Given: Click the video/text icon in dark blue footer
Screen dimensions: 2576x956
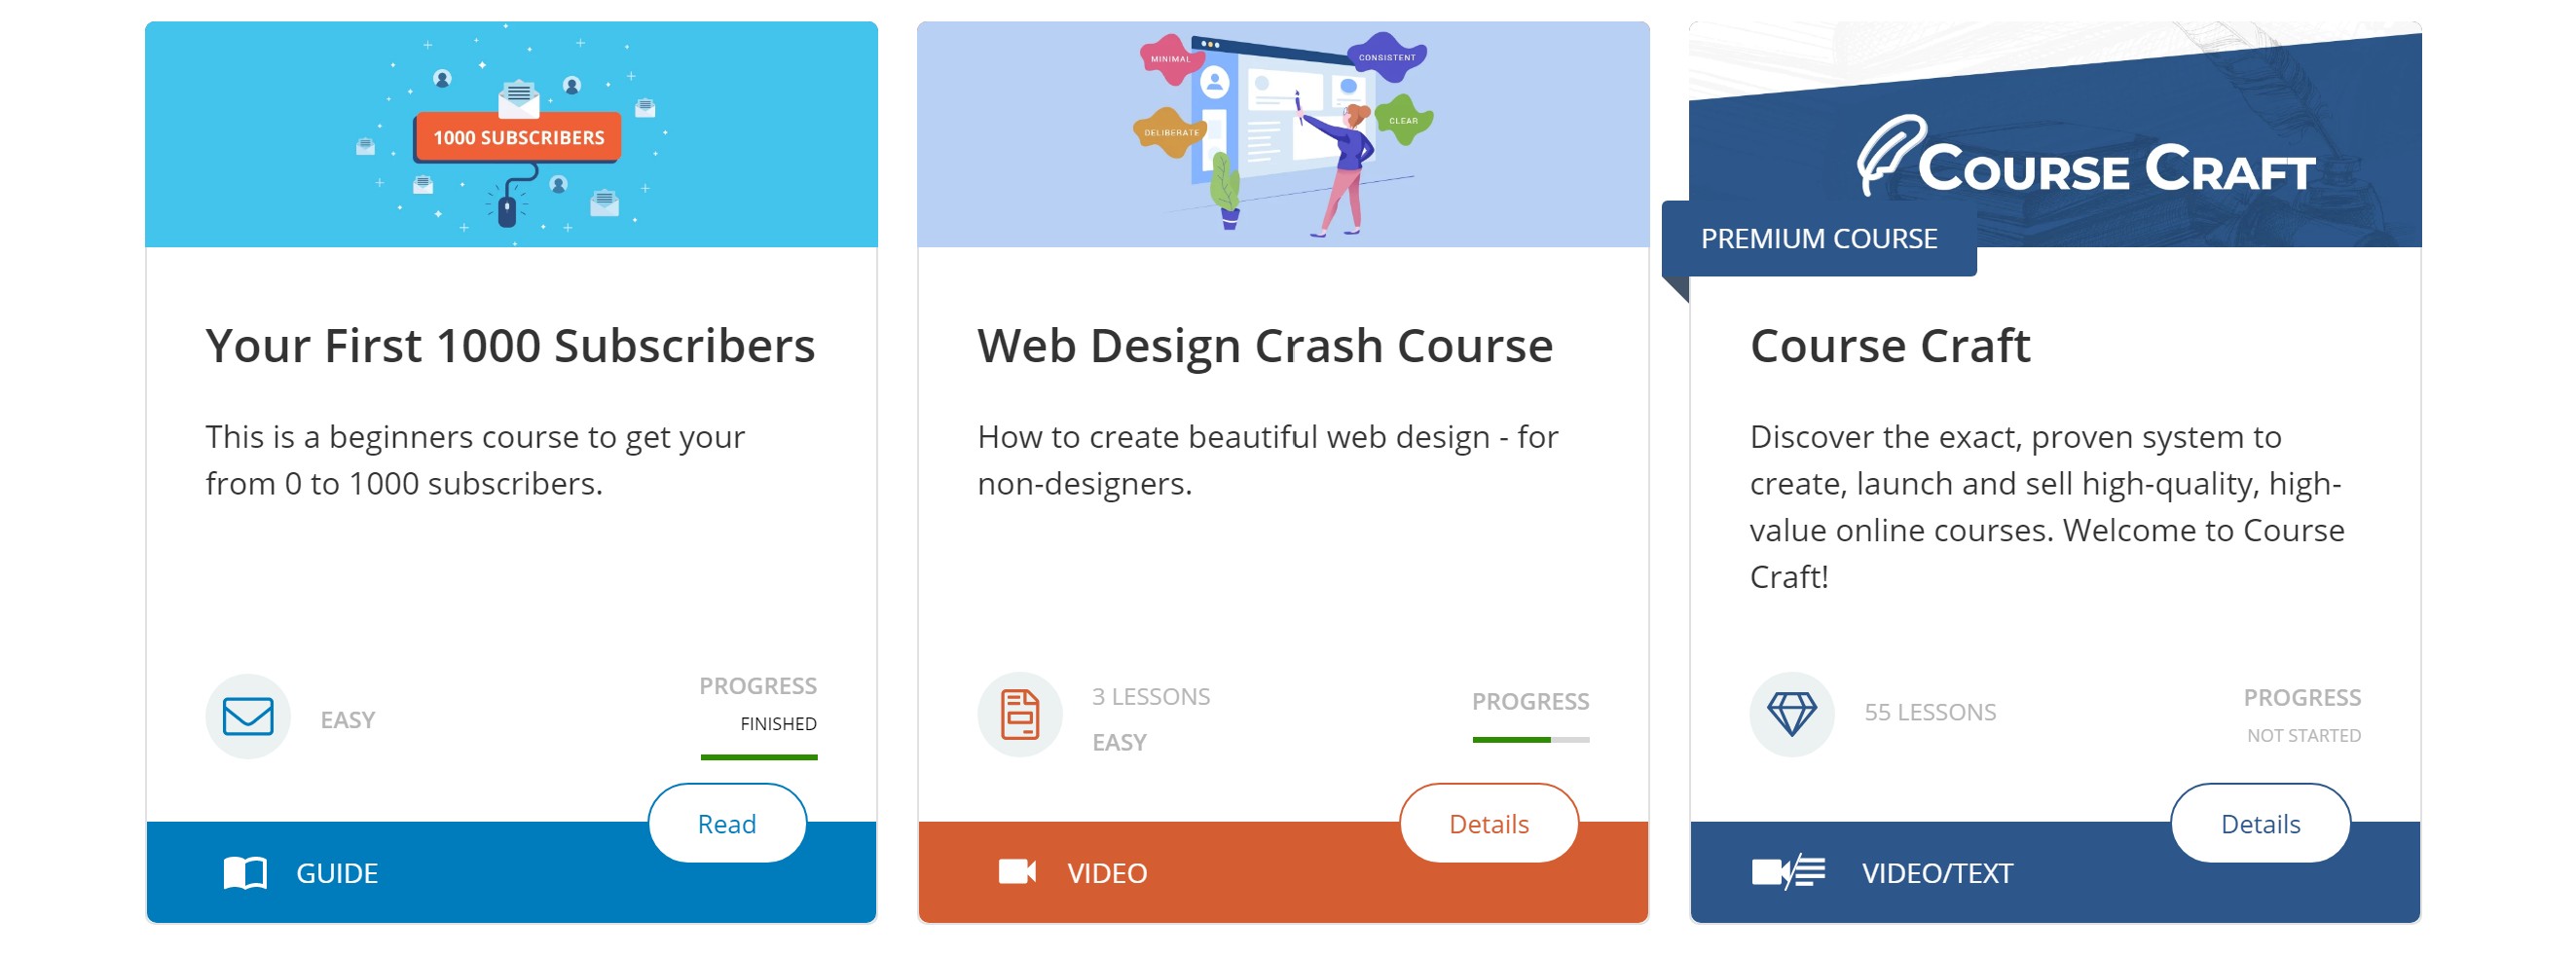Looking at the screenshot, I should point(1788,872).
